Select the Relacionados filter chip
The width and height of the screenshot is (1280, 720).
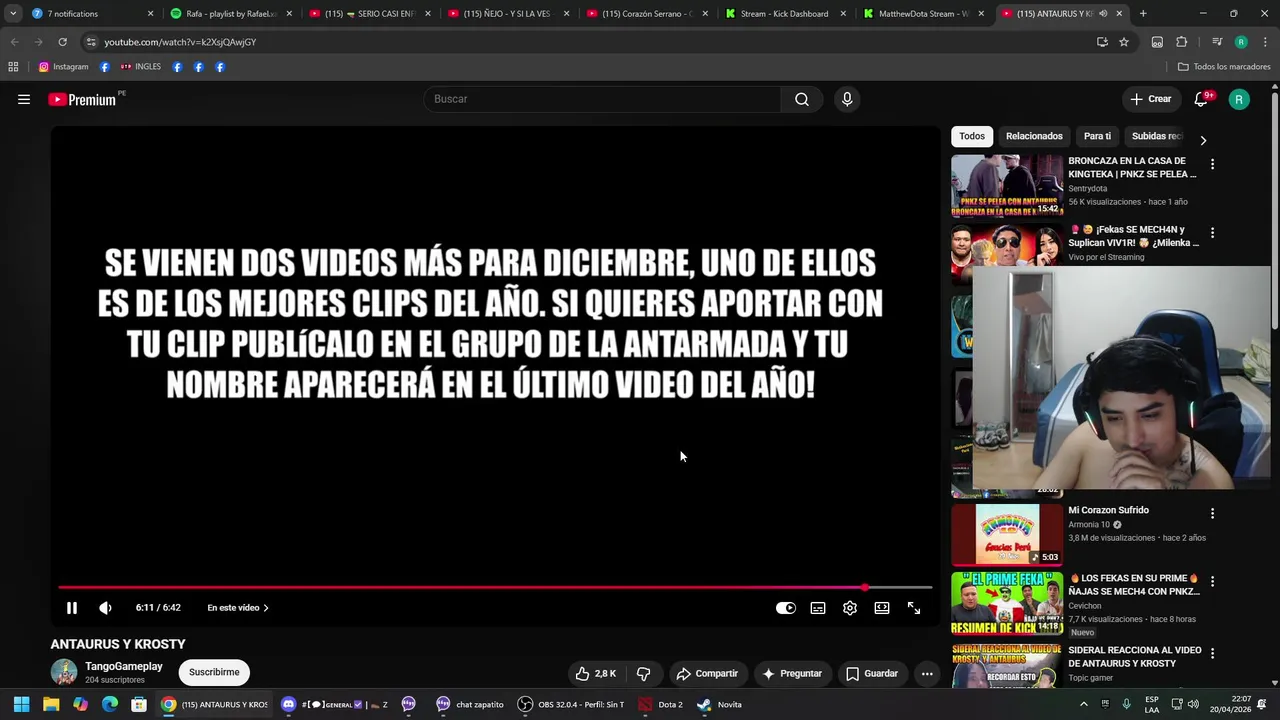tap(1034, 136)
